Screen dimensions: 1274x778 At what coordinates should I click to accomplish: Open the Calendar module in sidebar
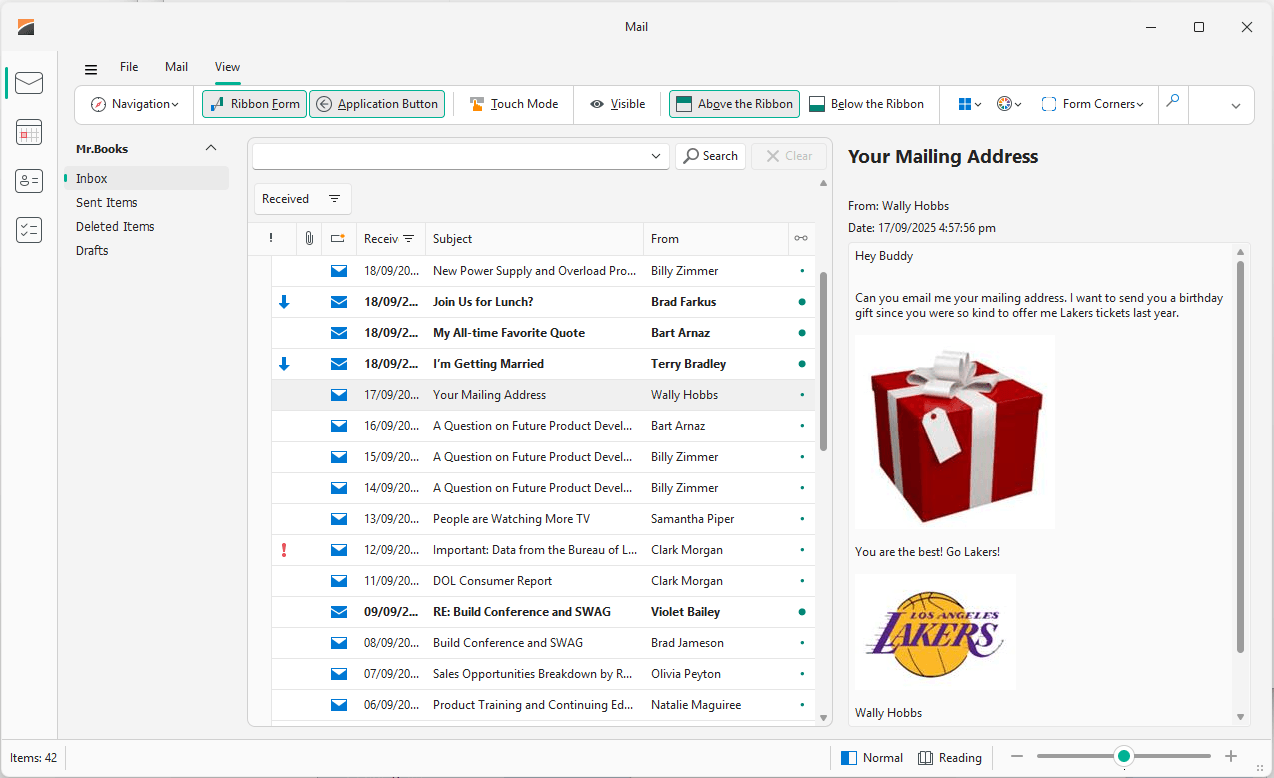coord(29,132)
